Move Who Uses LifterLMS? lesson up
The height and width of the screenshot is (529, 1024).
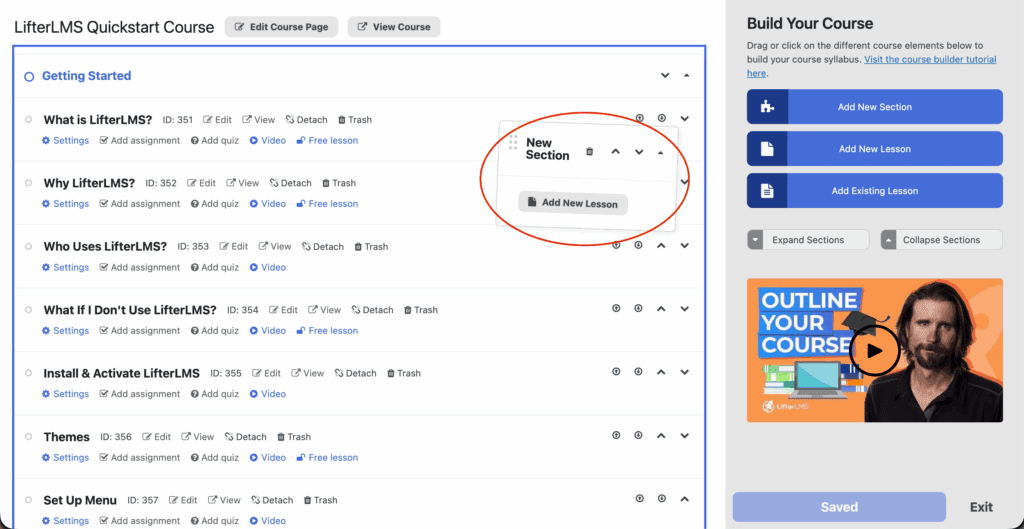[x=661, y=246]
